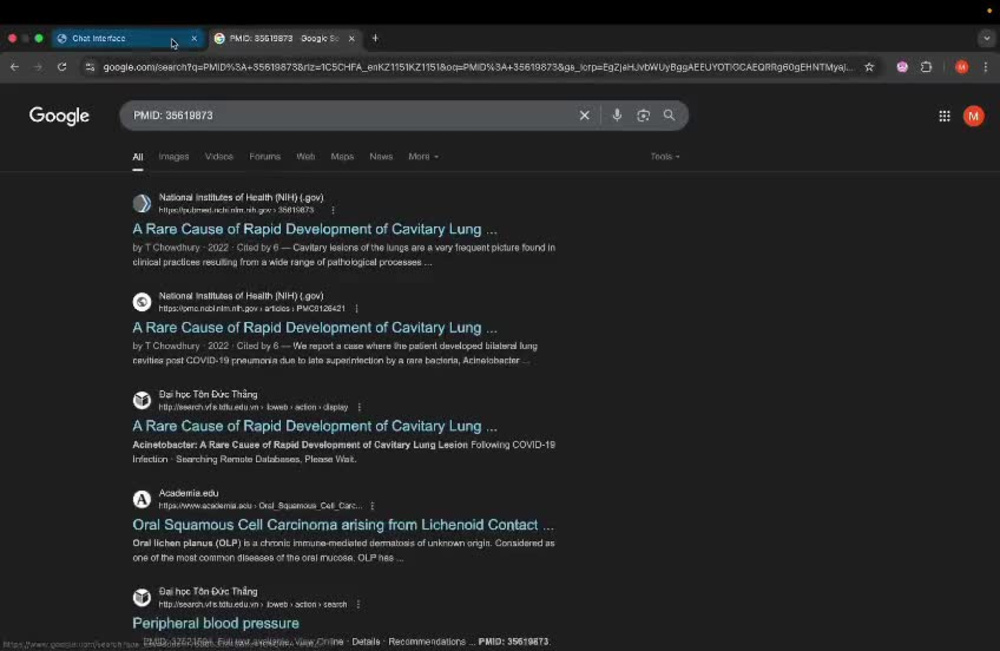Screen dimensions: 1000x651
Task: View site information icon in address bar
Action: (x=90, y=67)
